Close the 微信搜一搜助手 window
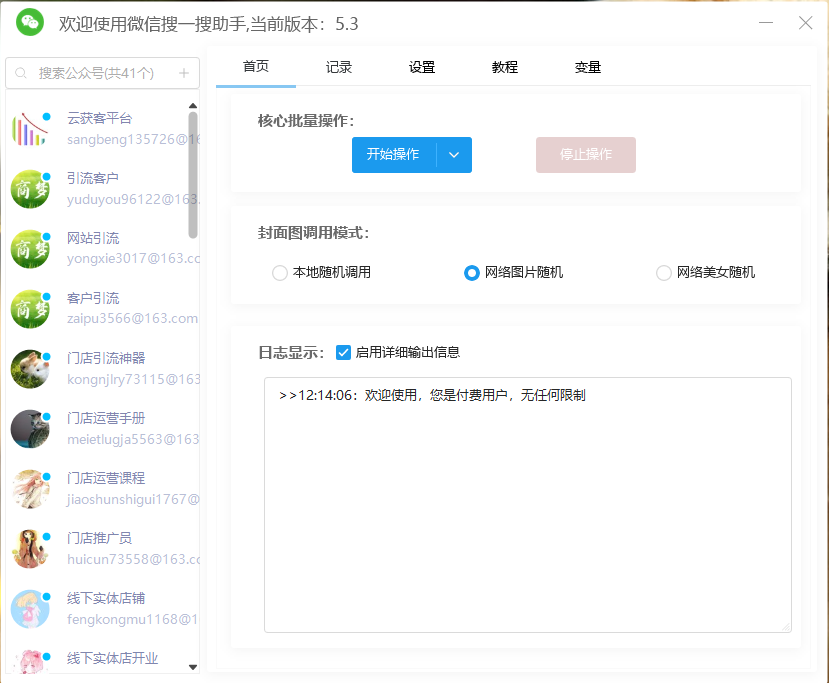Image resolution: width=829 pixels, height=683 pixels. pos(805,23)
